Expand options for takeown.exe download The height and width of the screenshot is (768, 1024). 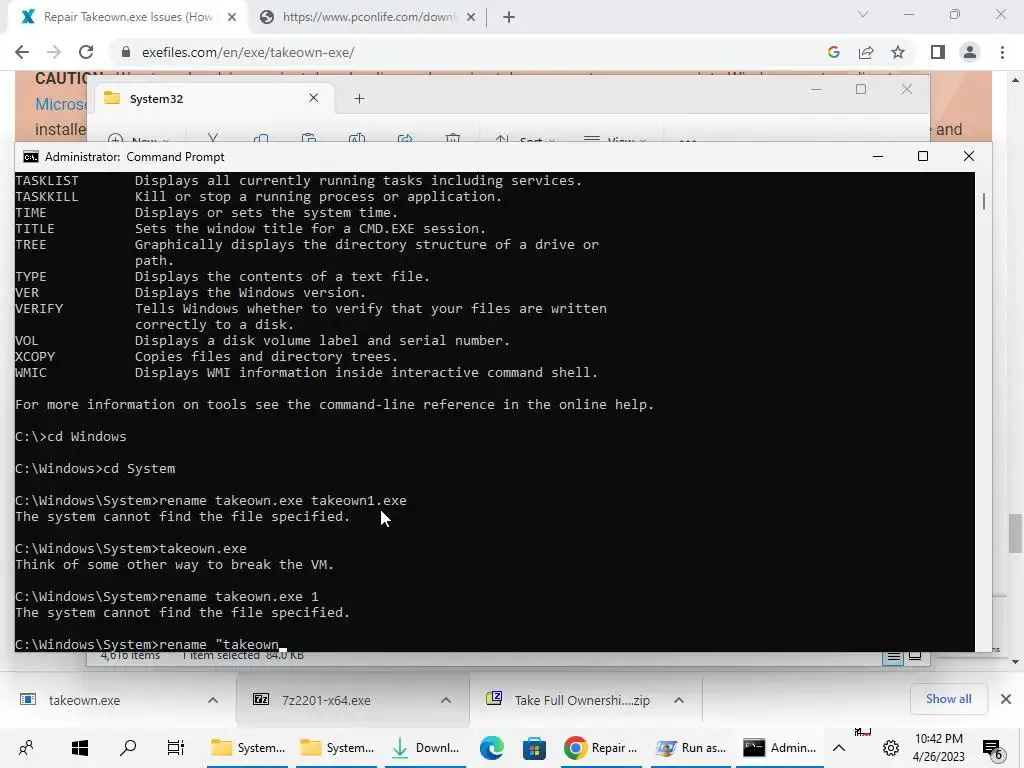(213, 700)
